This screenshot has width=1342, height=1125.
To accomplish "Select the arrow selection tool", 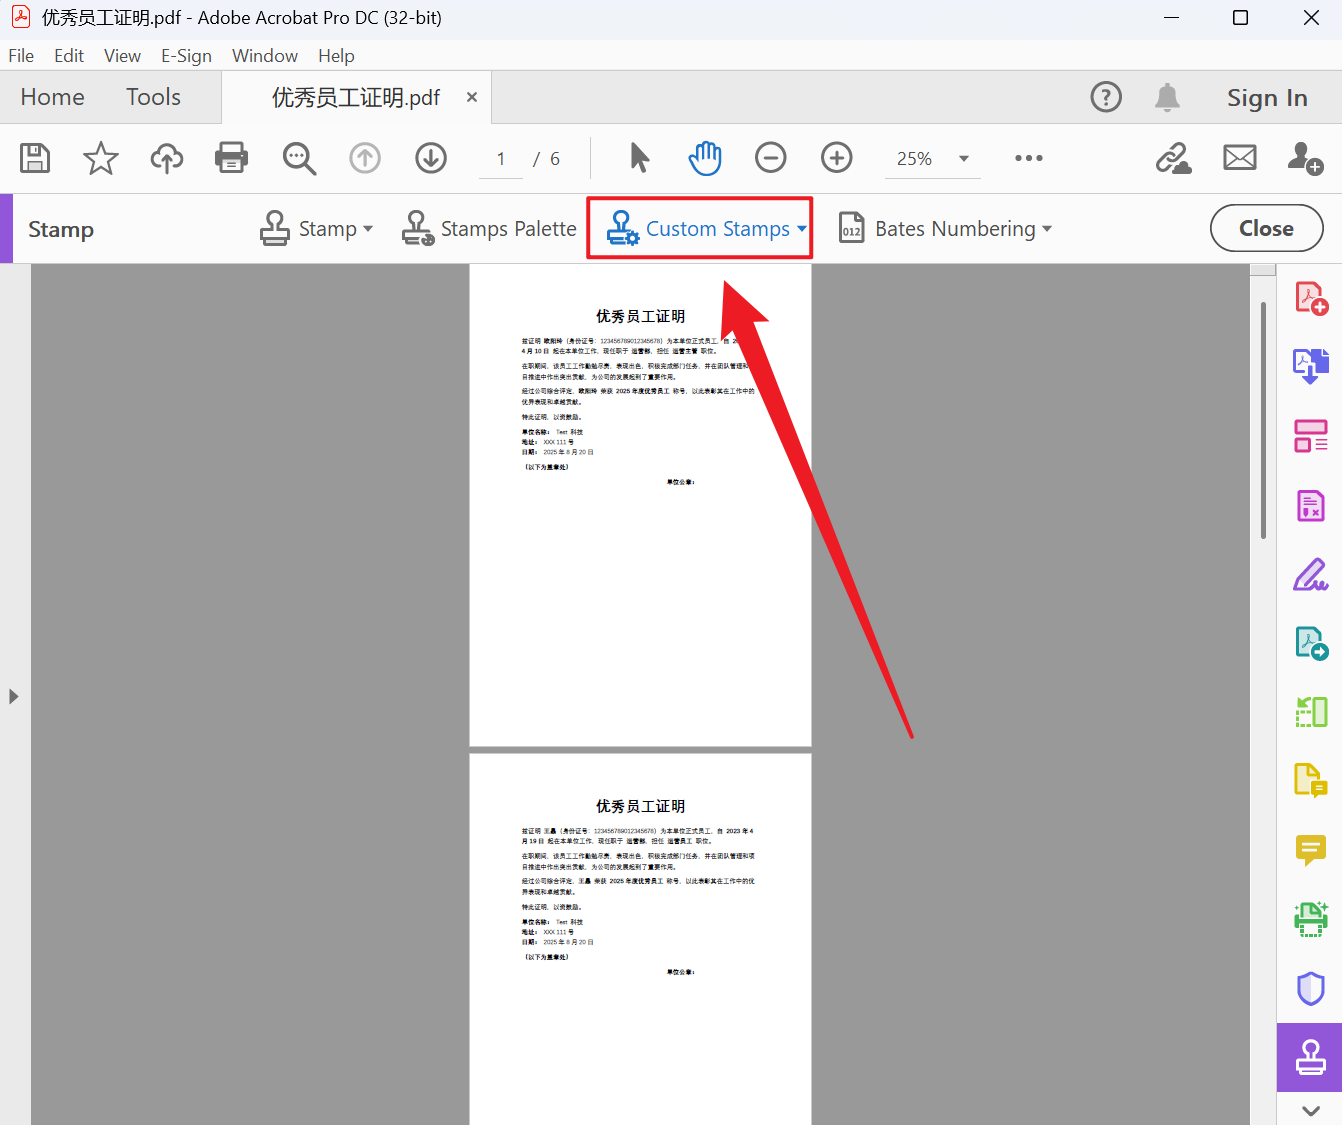I will pyautogui.click(x=639, y=157).
